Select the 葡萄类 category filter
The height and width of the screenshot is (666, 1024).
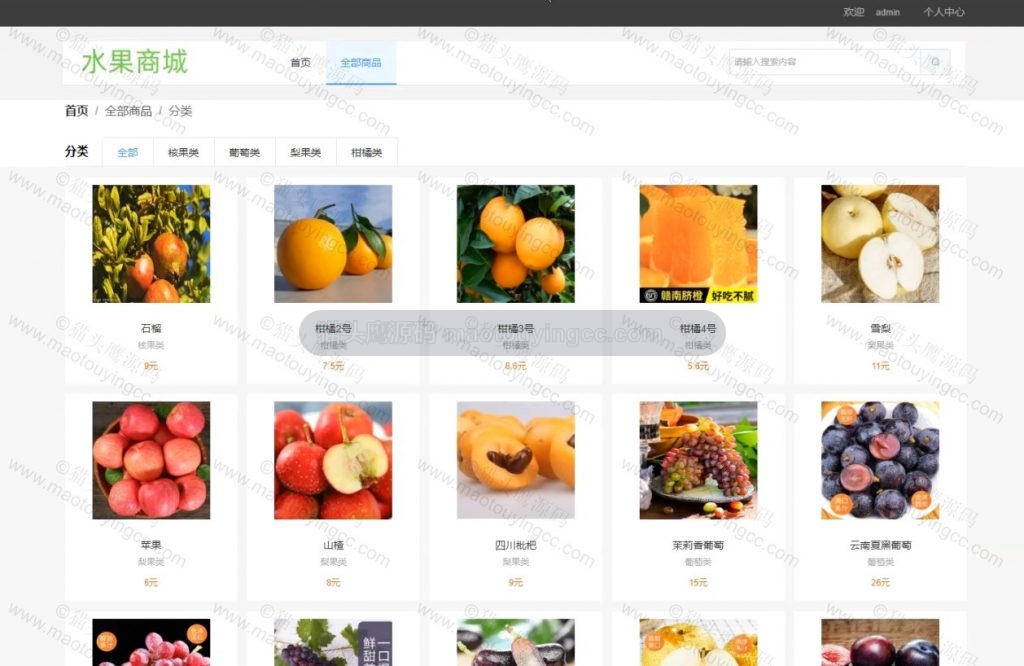[x=244, y=152]
